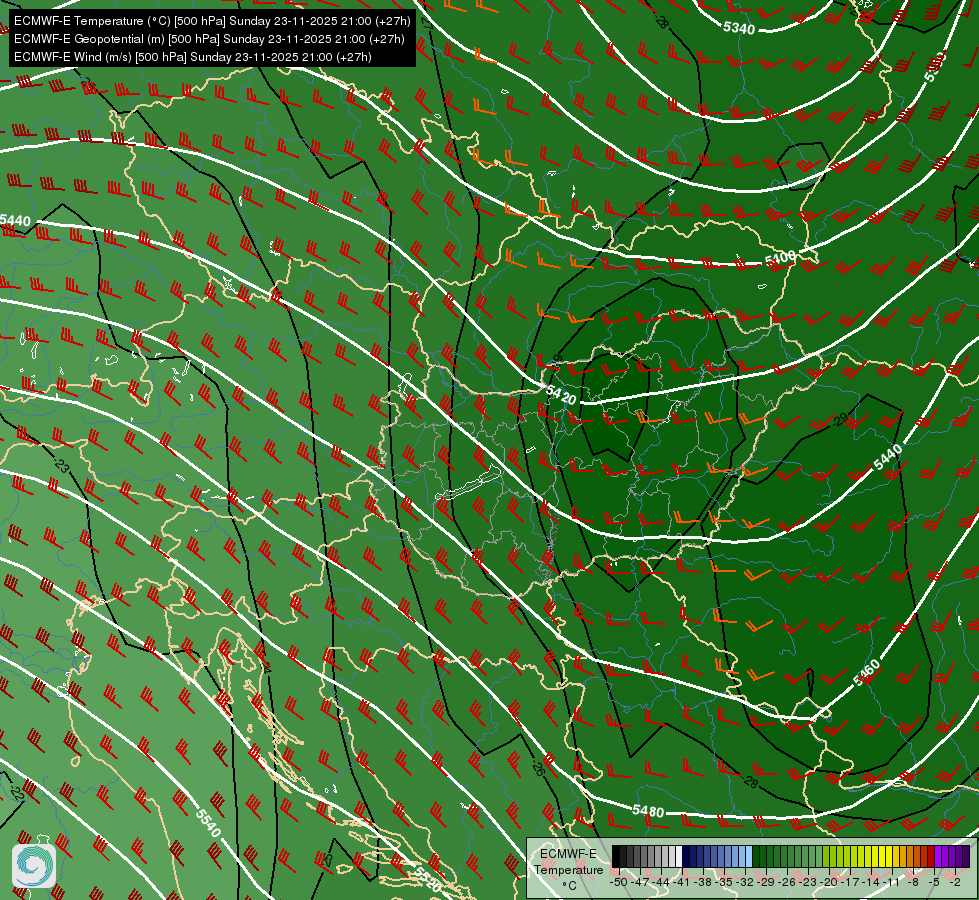Image resolution: width=979 pixels, height=900 pixels.
Task: Click the -14 tick label in the legend
Action: tap(871, 883)
